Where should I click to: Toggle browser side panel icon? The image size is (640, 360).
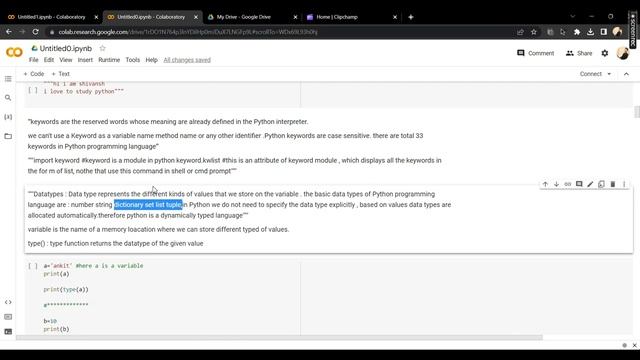point(604,32)
